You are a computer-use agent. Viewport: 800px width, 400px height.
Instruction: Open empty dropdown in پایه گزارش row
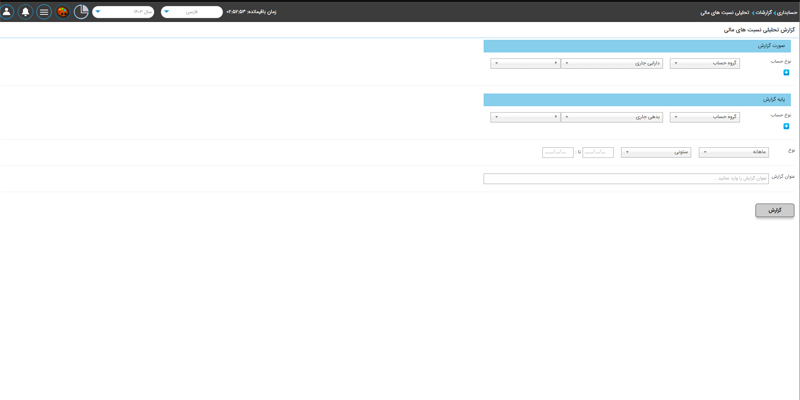(x=525, y=117)
